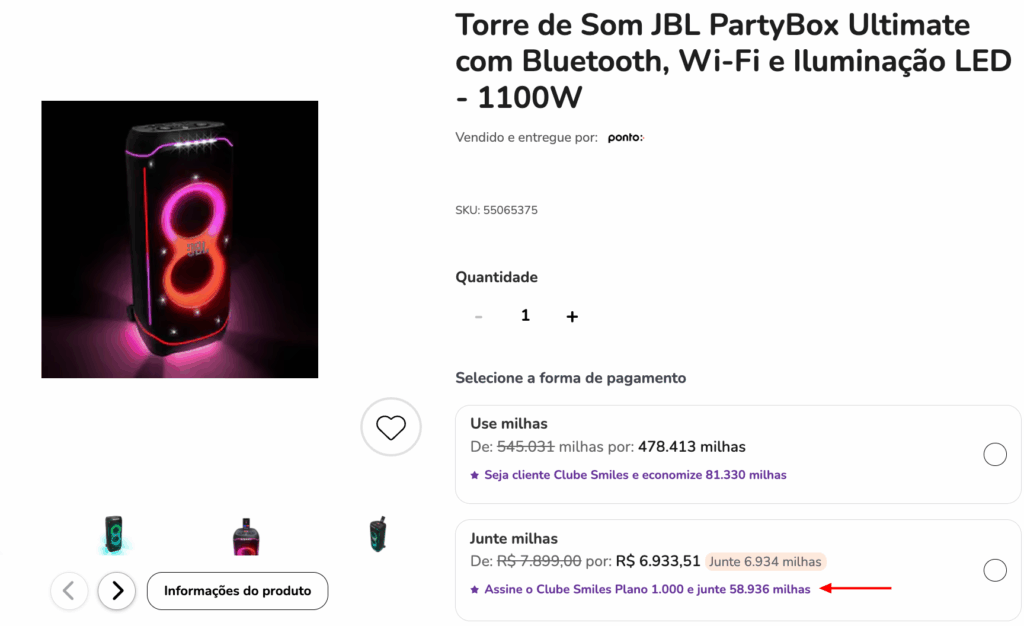This screenshot has width=1024, height=626.
Task: Click the heart outline on the wishlist circle
Action: tap(390, 427)
